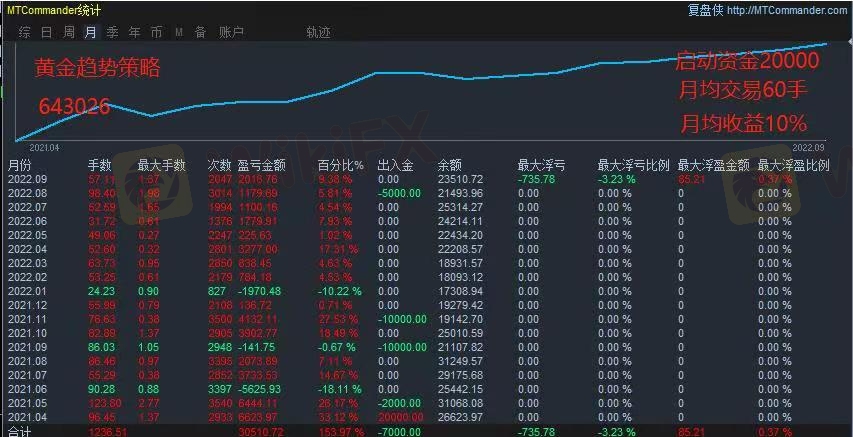Open the 备 tab

pyautogui.click(x=200, y=32)
